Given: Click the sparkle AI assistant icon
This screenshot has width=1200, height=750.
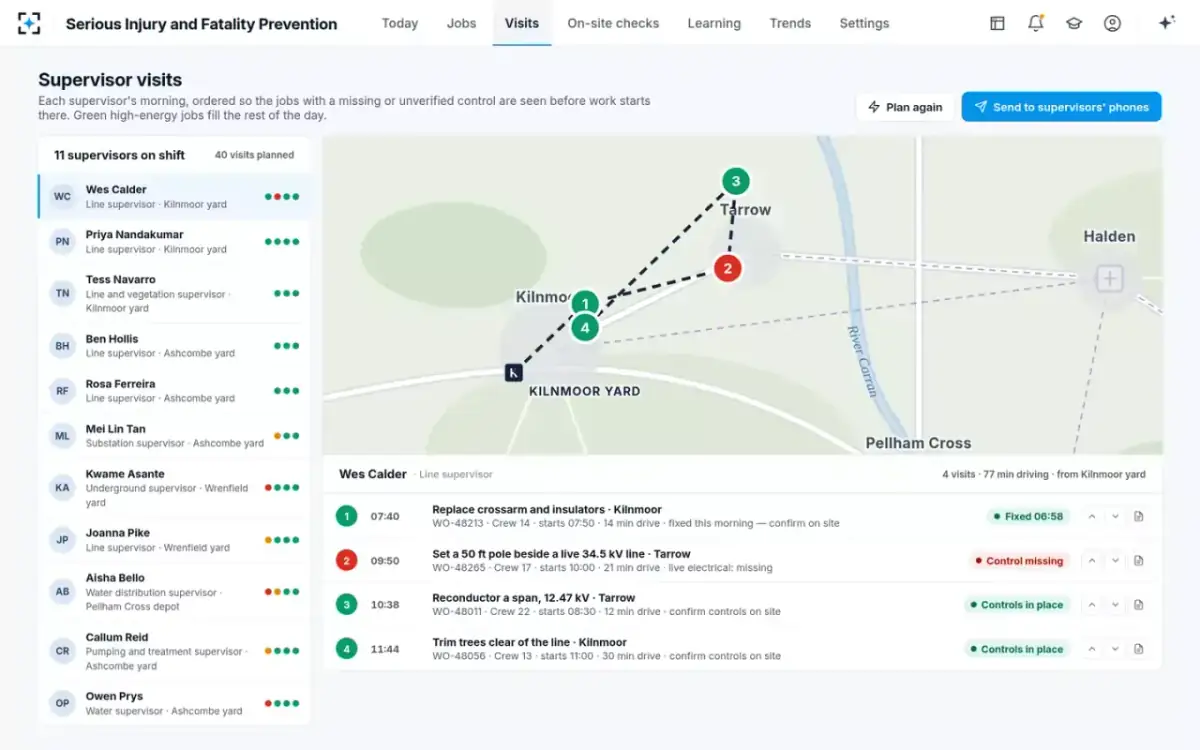Looking at the screenshot, I should click(1166, 23).
